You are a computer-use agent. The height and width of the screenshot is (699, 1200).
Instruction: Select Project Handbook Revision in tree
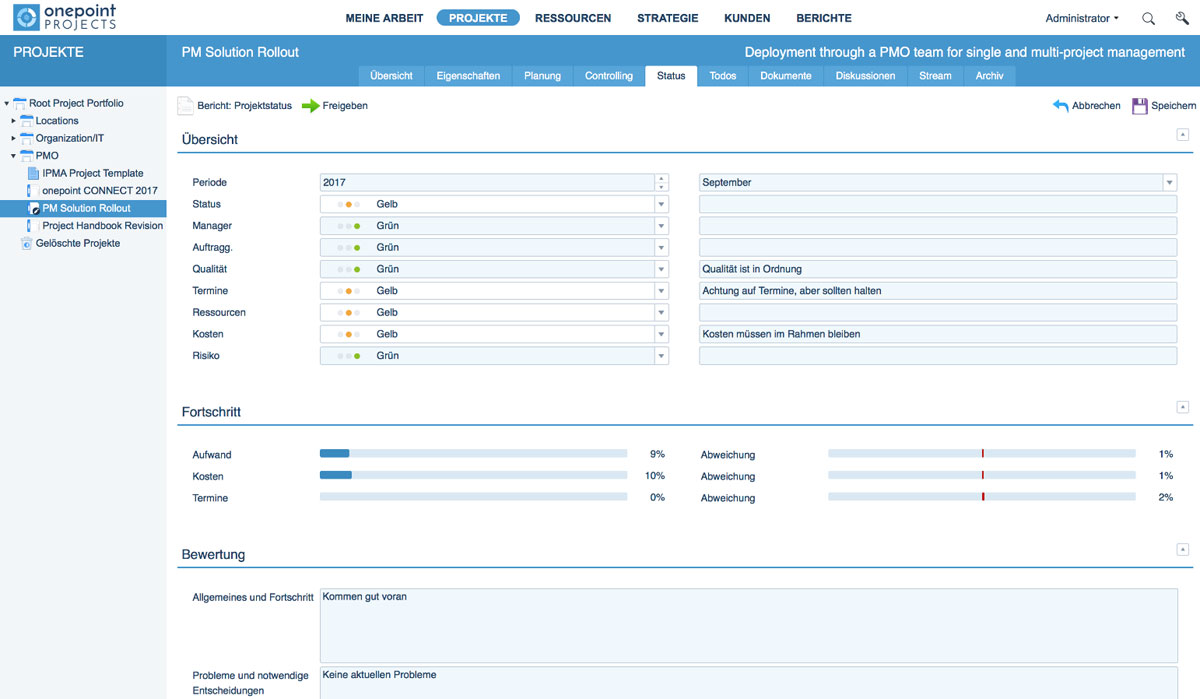[102, 226]
